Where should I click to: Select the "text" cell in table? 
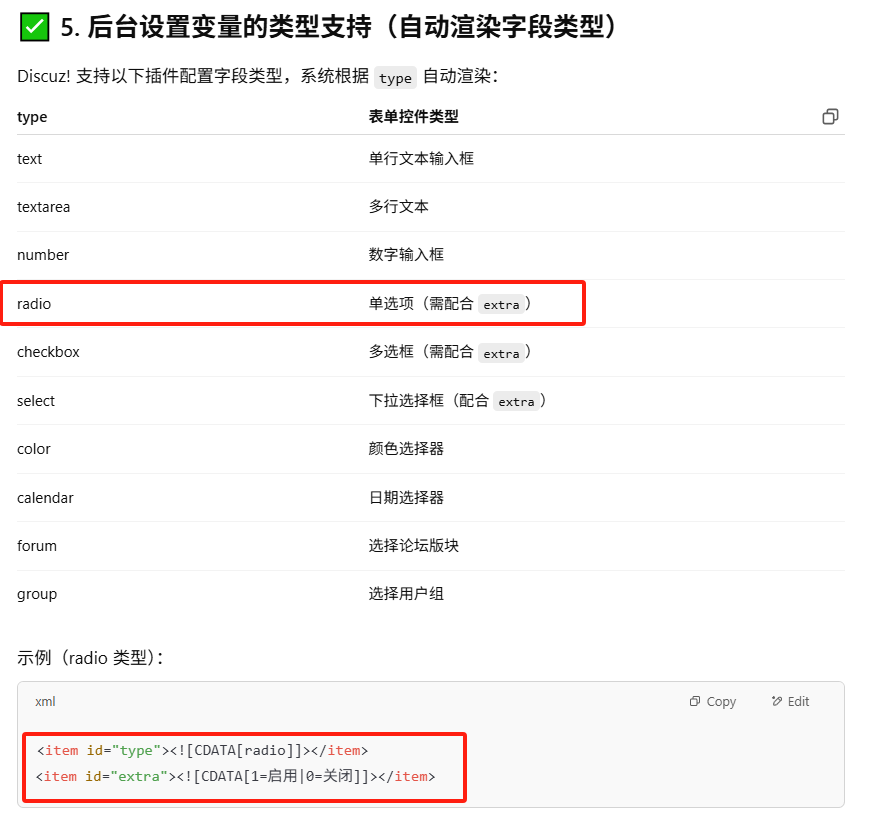tap(30, 159)
